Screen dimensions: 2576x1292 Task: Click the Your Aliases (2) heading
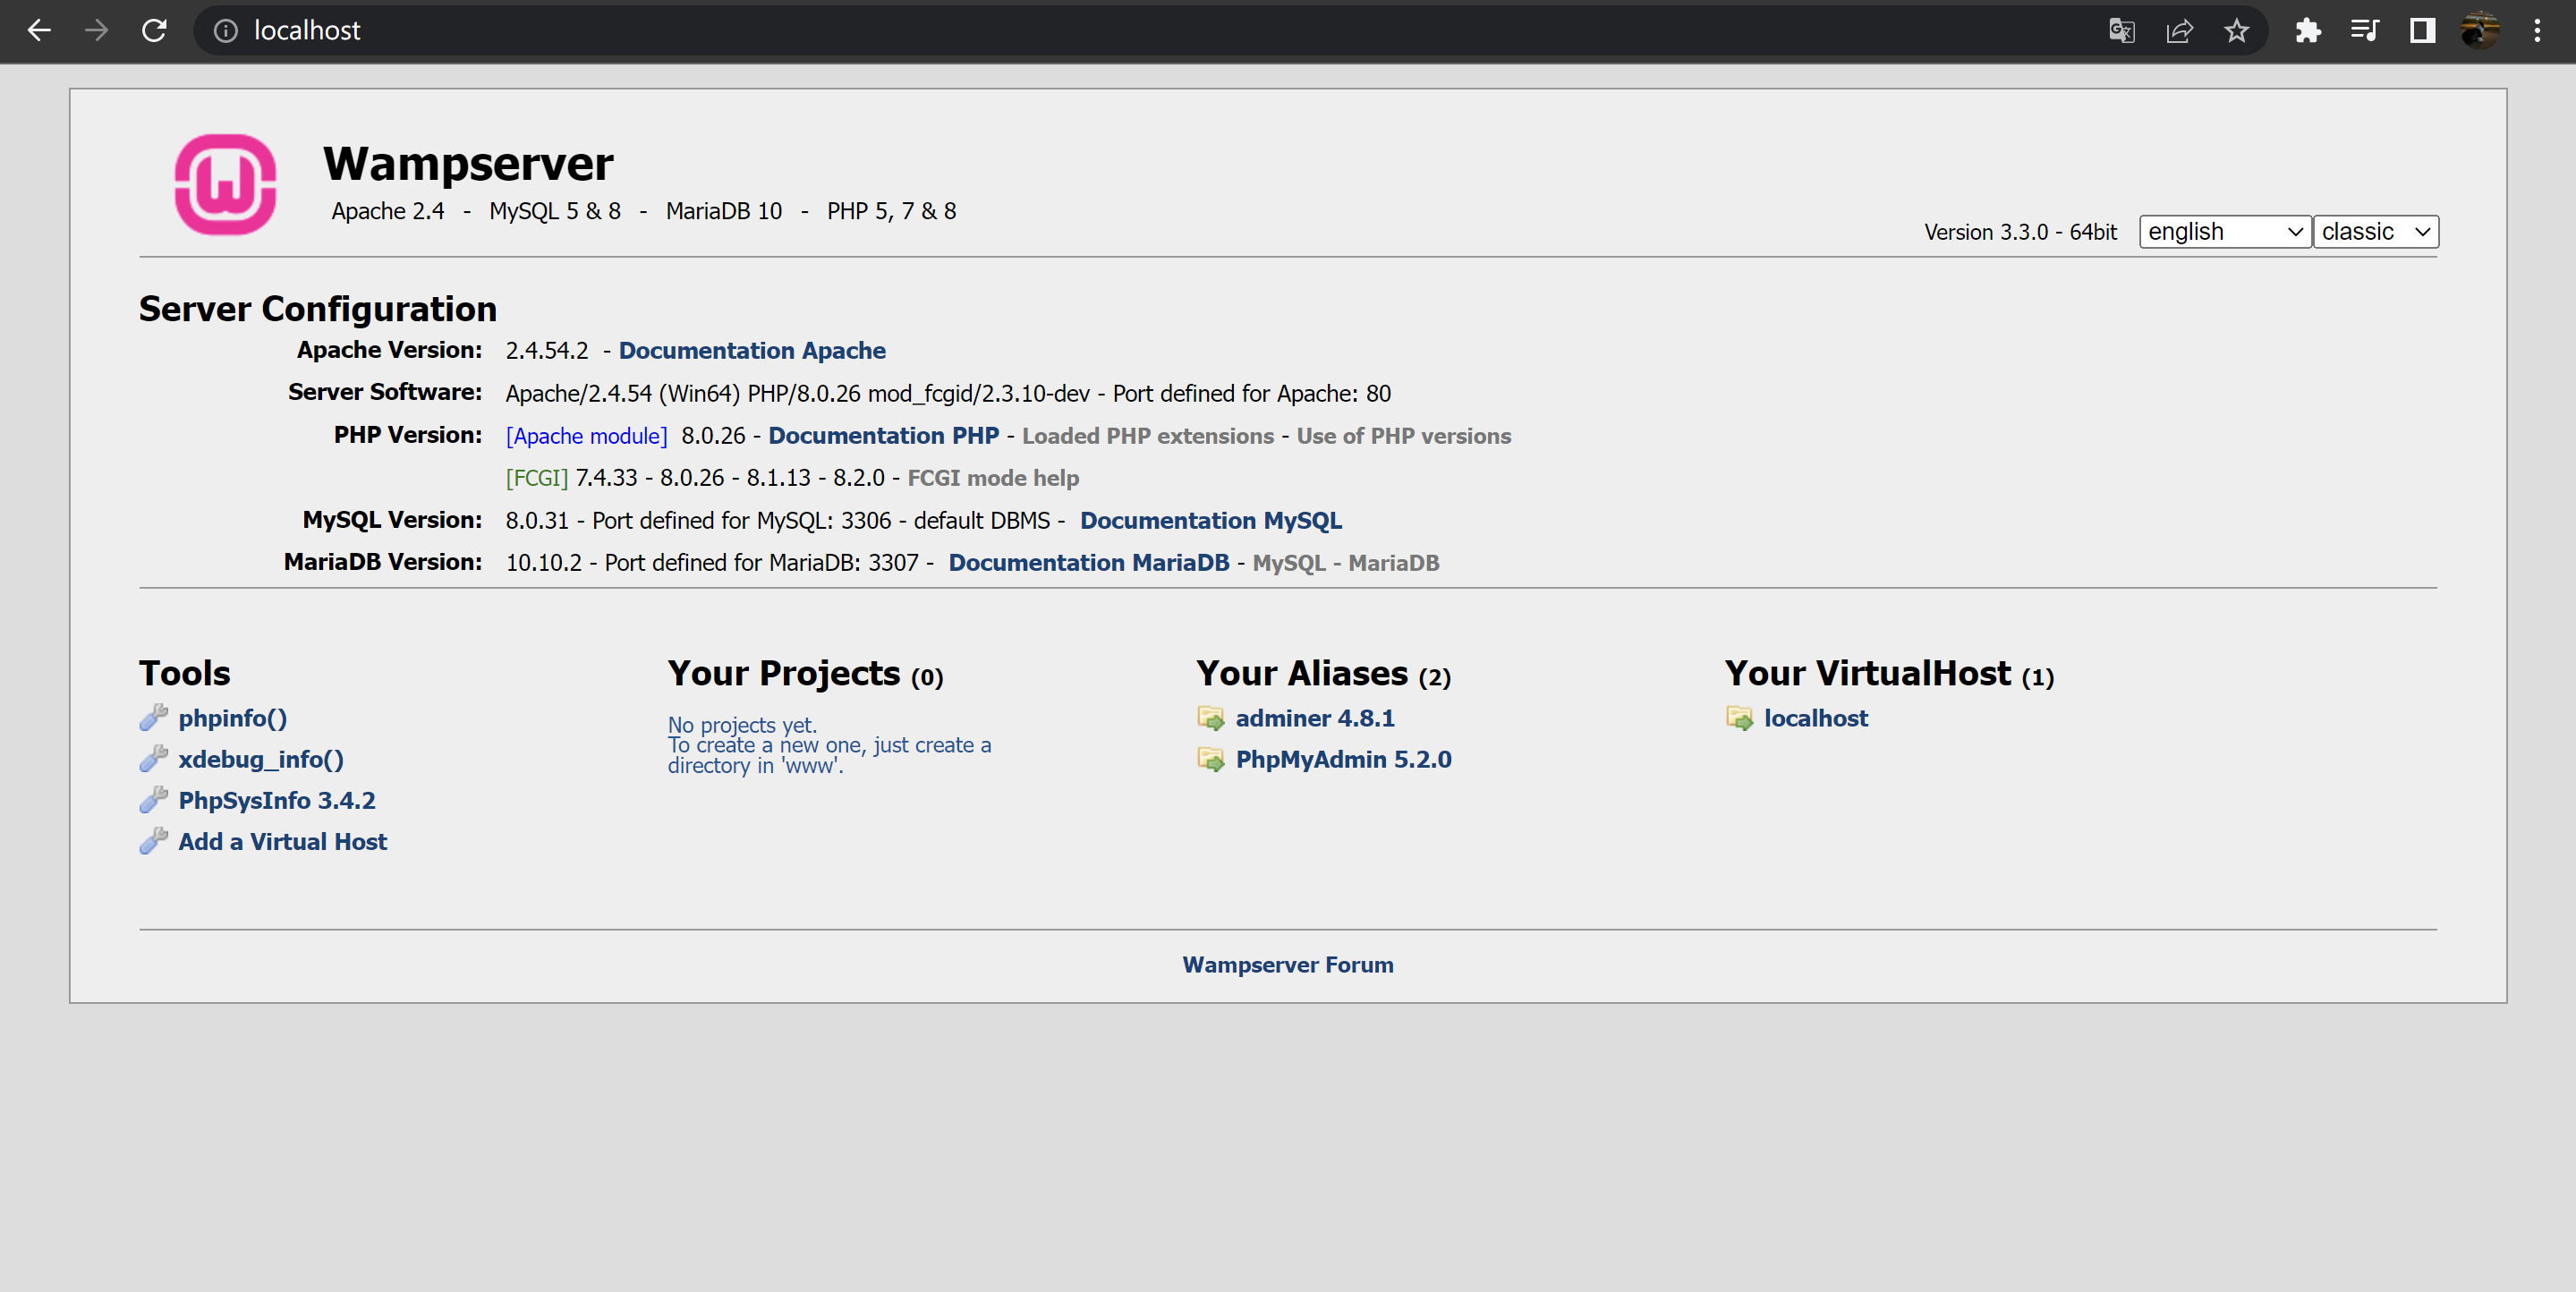coord(1323,673)
